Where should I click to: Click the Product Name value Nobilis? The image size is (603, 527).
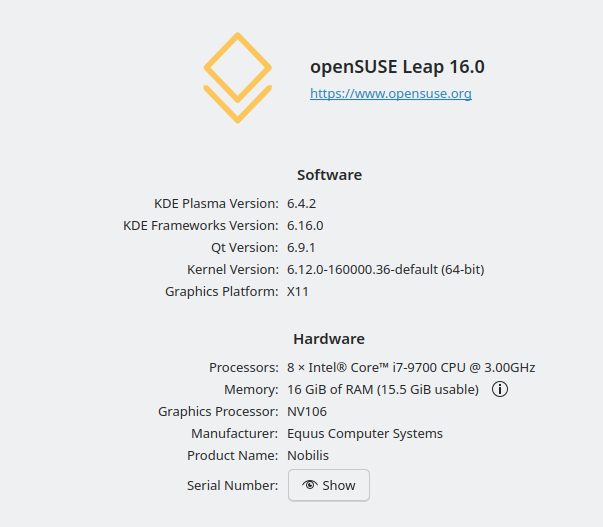308,455
